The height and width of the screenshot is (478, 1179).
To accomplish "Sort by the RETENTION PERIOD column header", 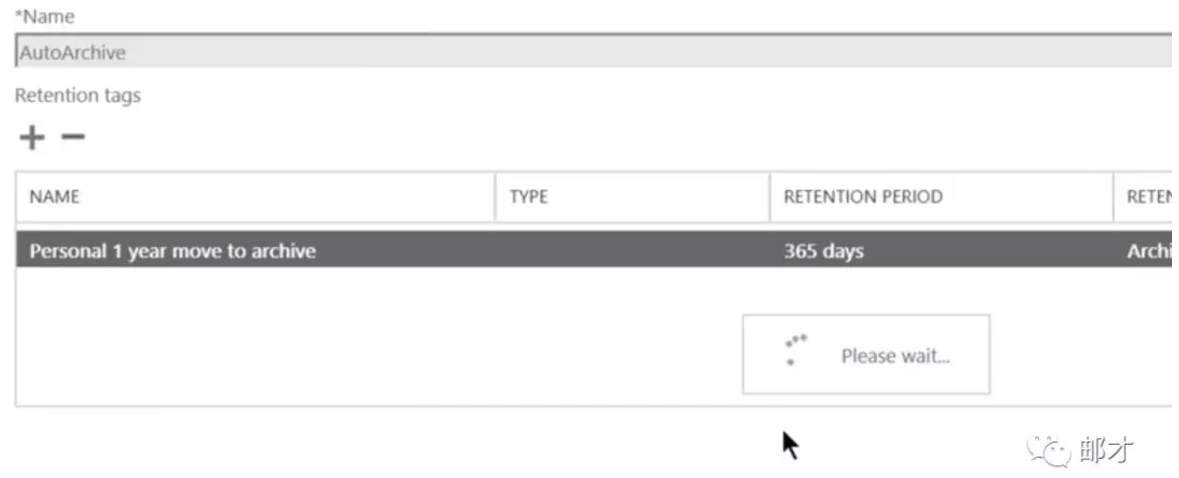I will tap(863, 197).
